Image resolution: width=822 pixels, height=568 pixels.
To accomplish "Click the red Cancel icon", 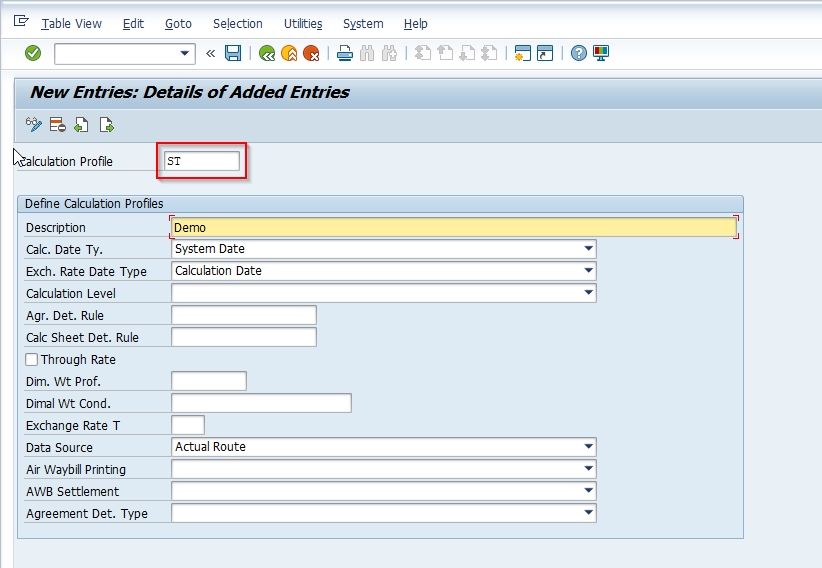I will [x=311, y=53].
